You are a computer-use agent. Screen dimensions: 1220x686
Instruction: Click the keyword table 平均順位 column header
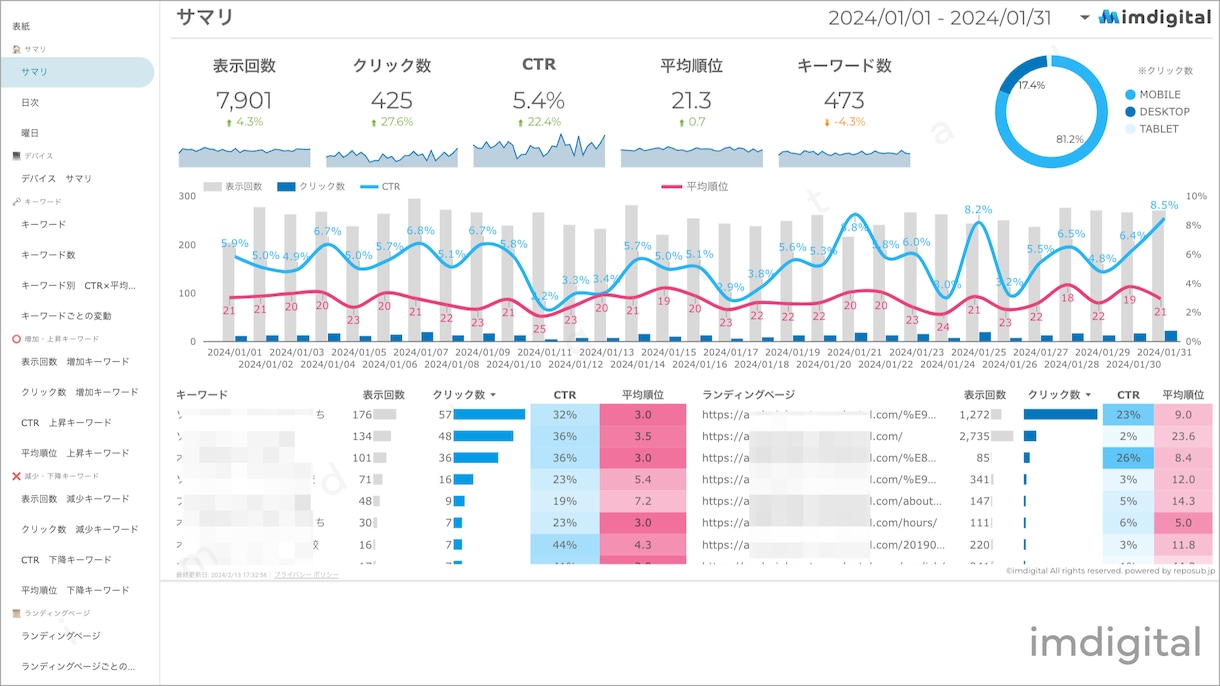pos(643,395)
